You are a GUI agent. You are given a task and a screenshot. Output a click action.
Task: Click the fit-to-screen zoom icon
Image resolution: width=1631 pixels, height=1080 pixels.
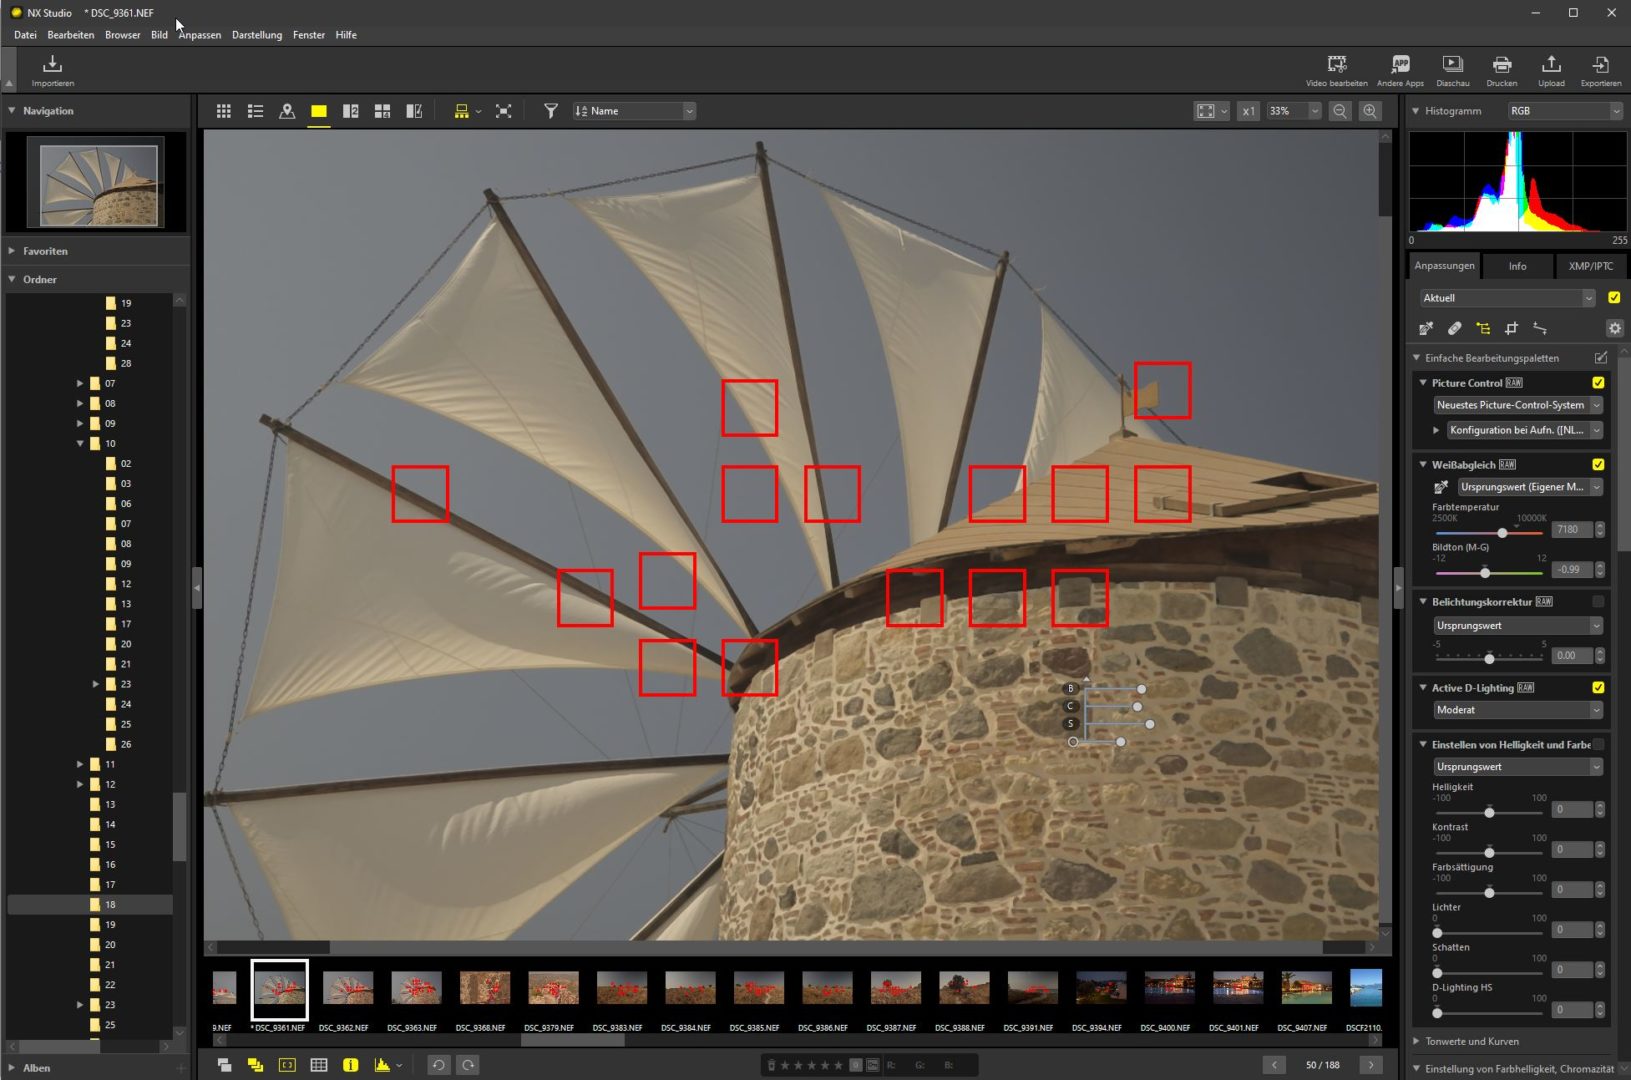[1206, 111]
